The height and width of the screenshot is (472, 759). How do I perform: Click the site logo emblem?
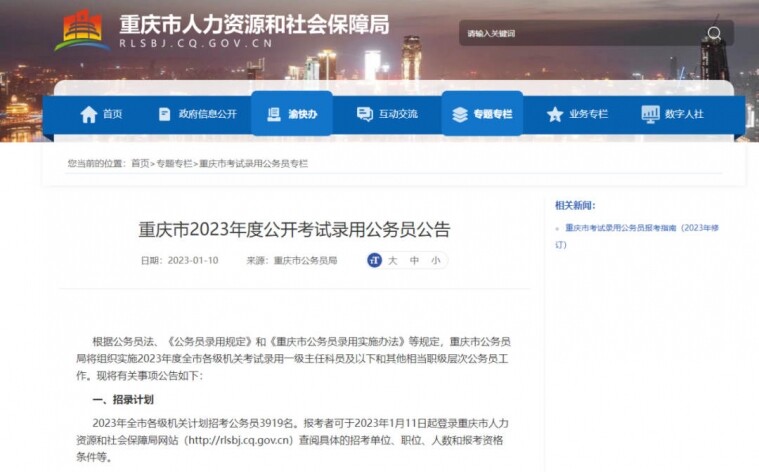click(x=82, y=30)
